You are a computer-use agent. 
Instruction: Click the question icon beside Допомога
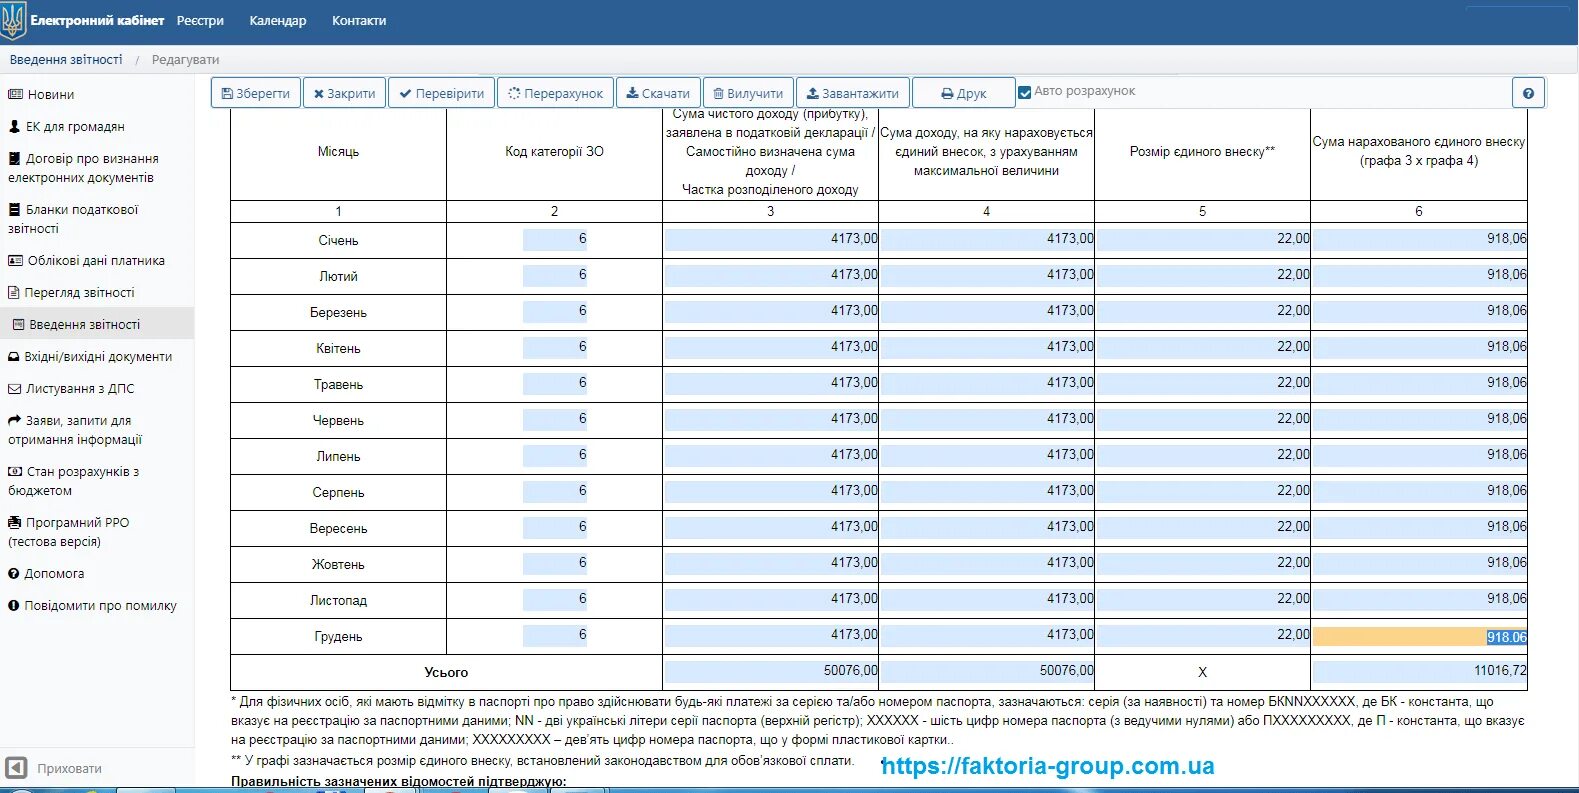14,573
